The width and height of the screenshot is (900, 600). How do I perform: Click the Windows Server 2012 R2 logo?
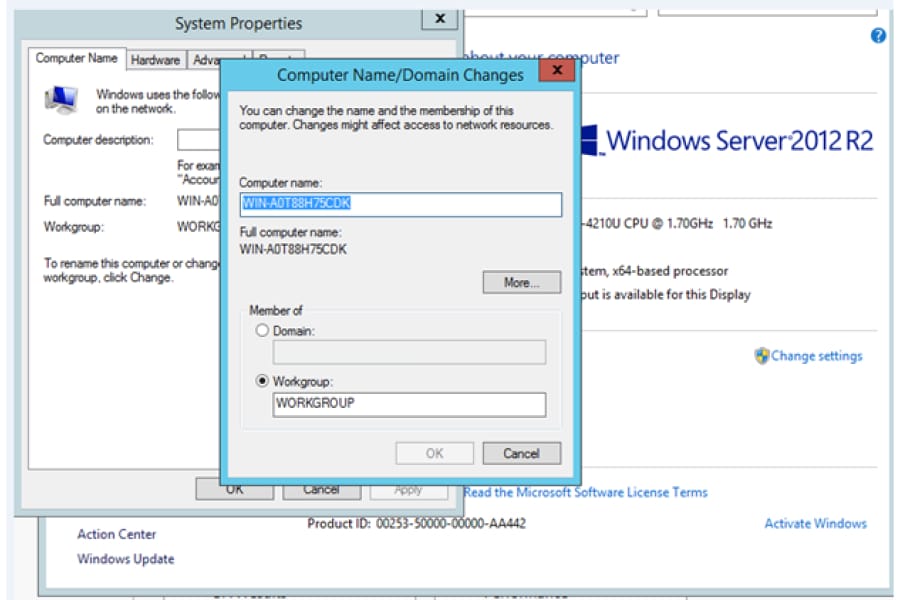727,140
